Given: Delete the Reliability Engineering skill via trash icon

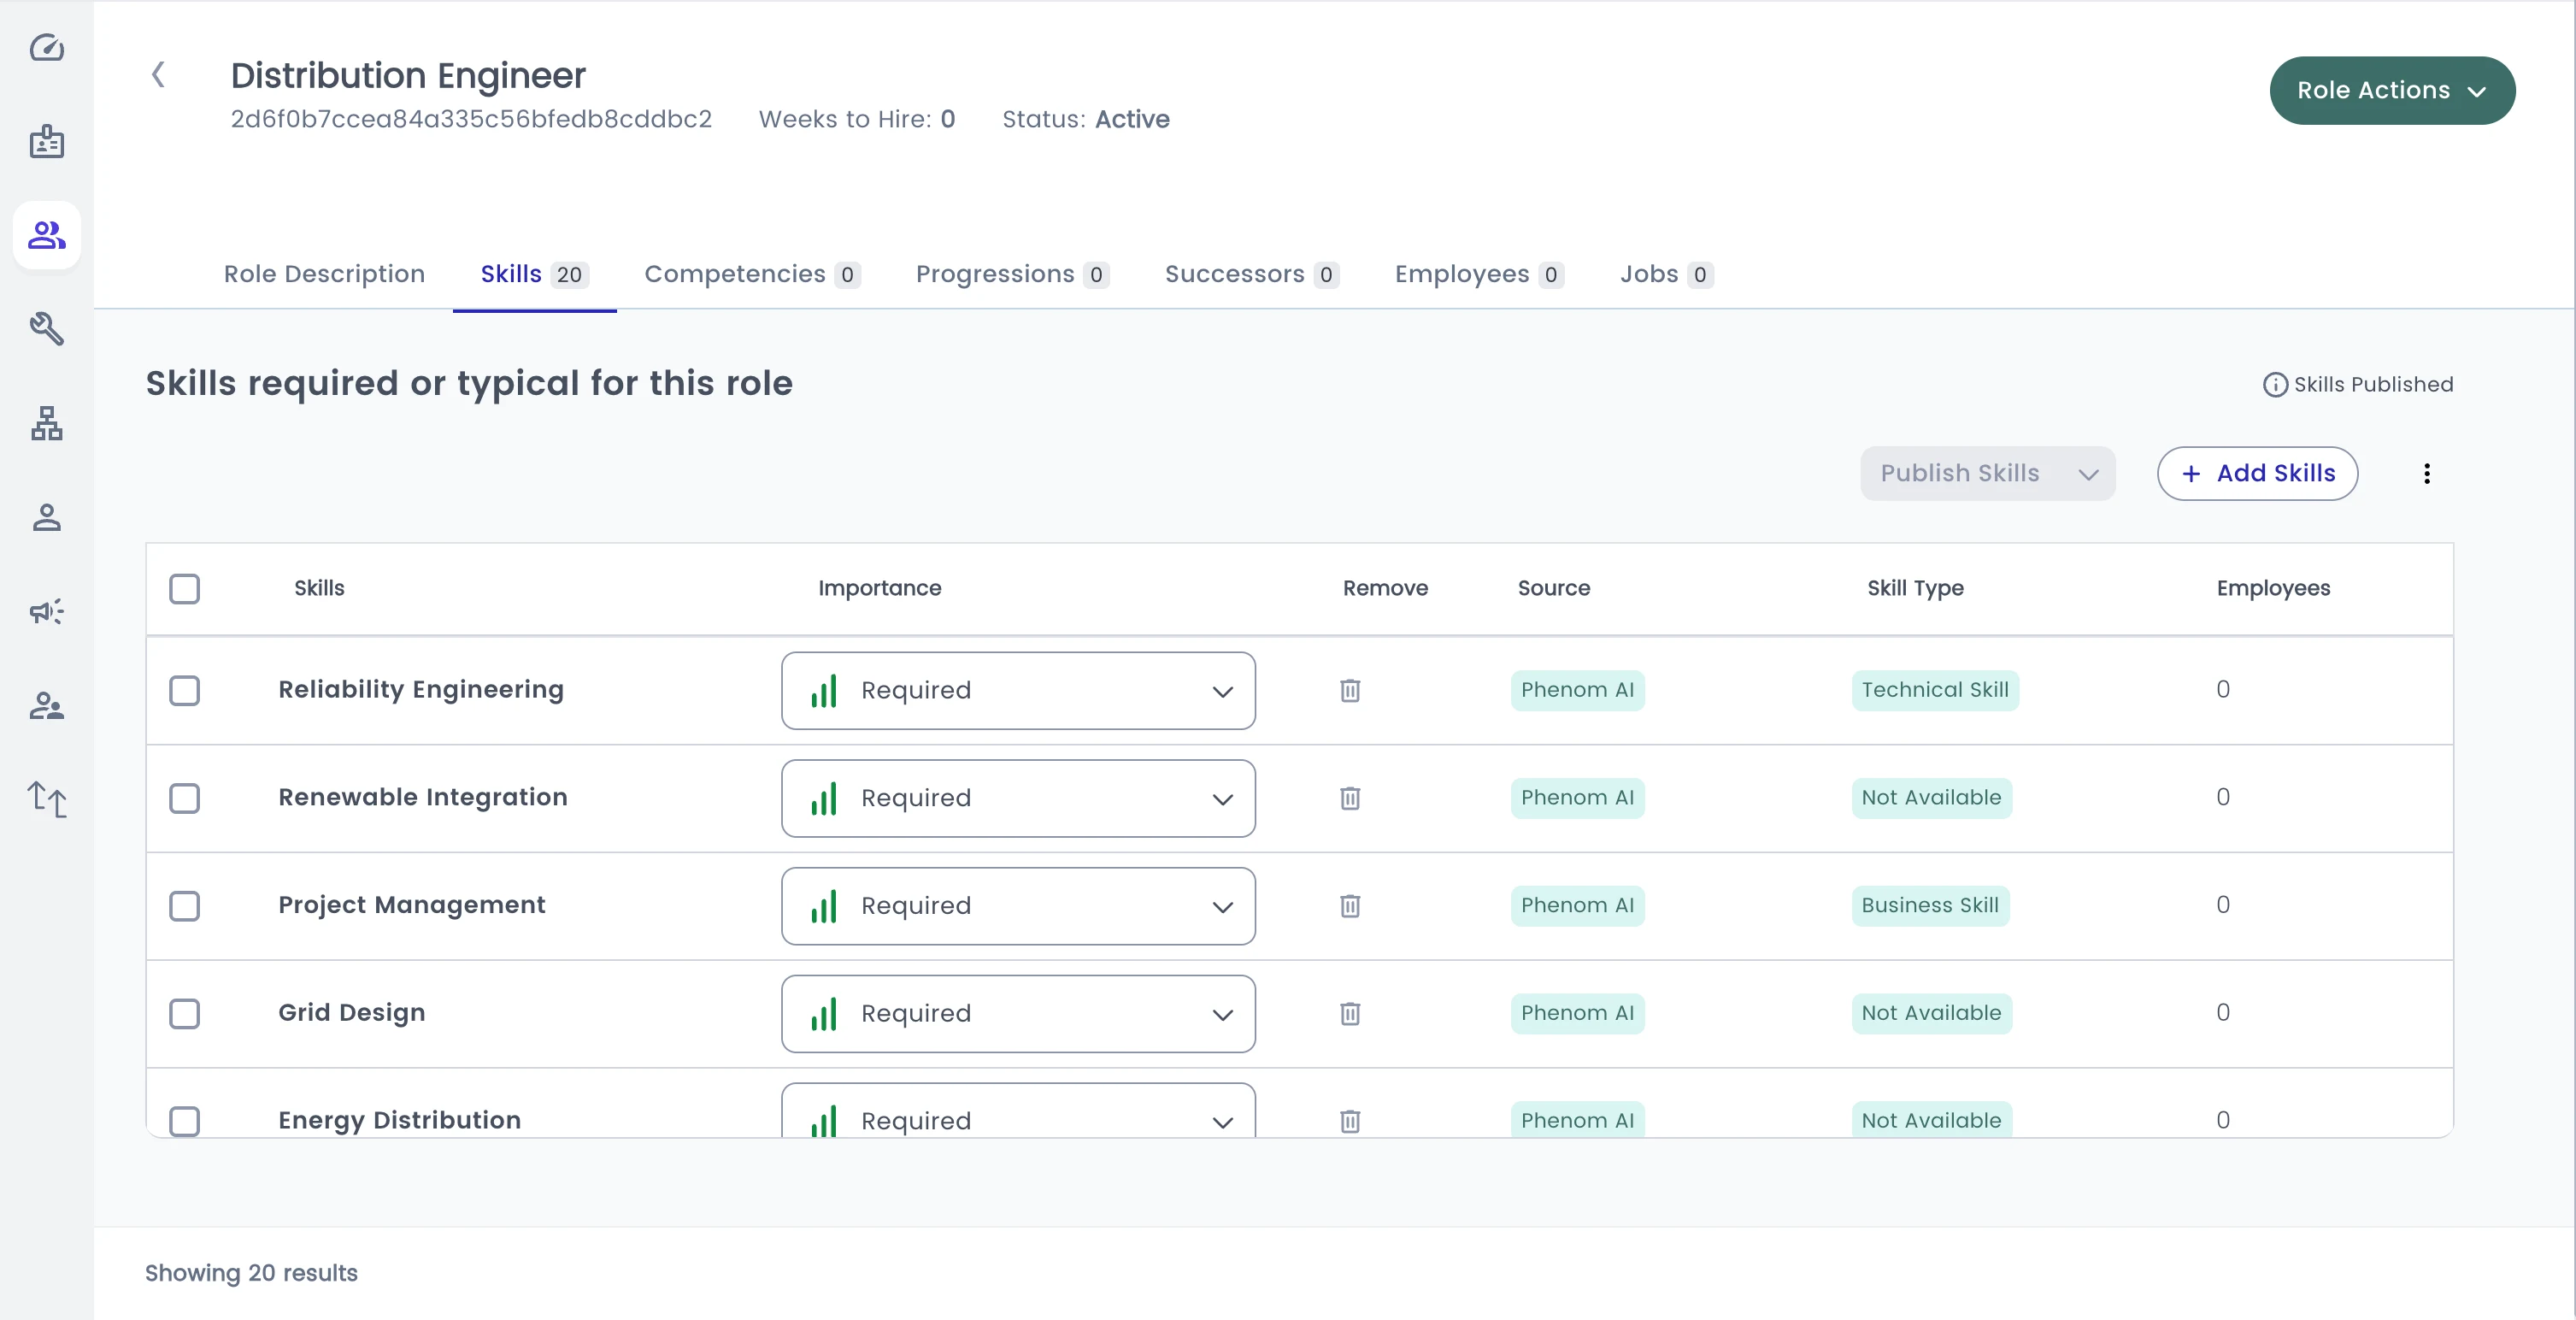Looking at the screenshot, I should coord(1350,691).
